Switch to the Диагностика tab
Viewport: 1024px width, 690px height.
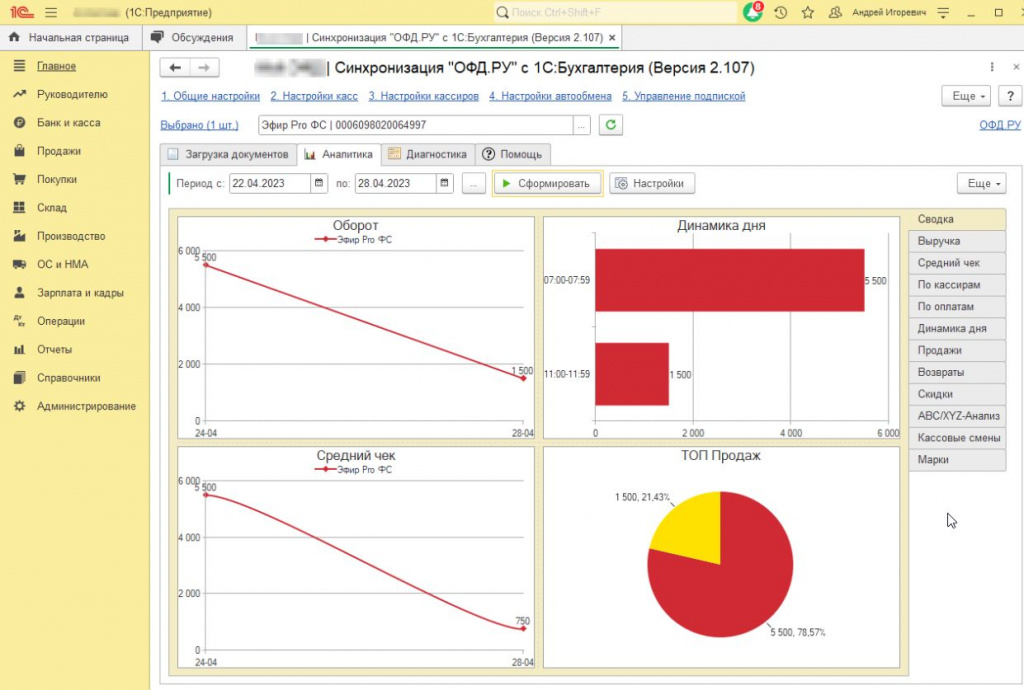pyautogui.click(x=428, y=155)
